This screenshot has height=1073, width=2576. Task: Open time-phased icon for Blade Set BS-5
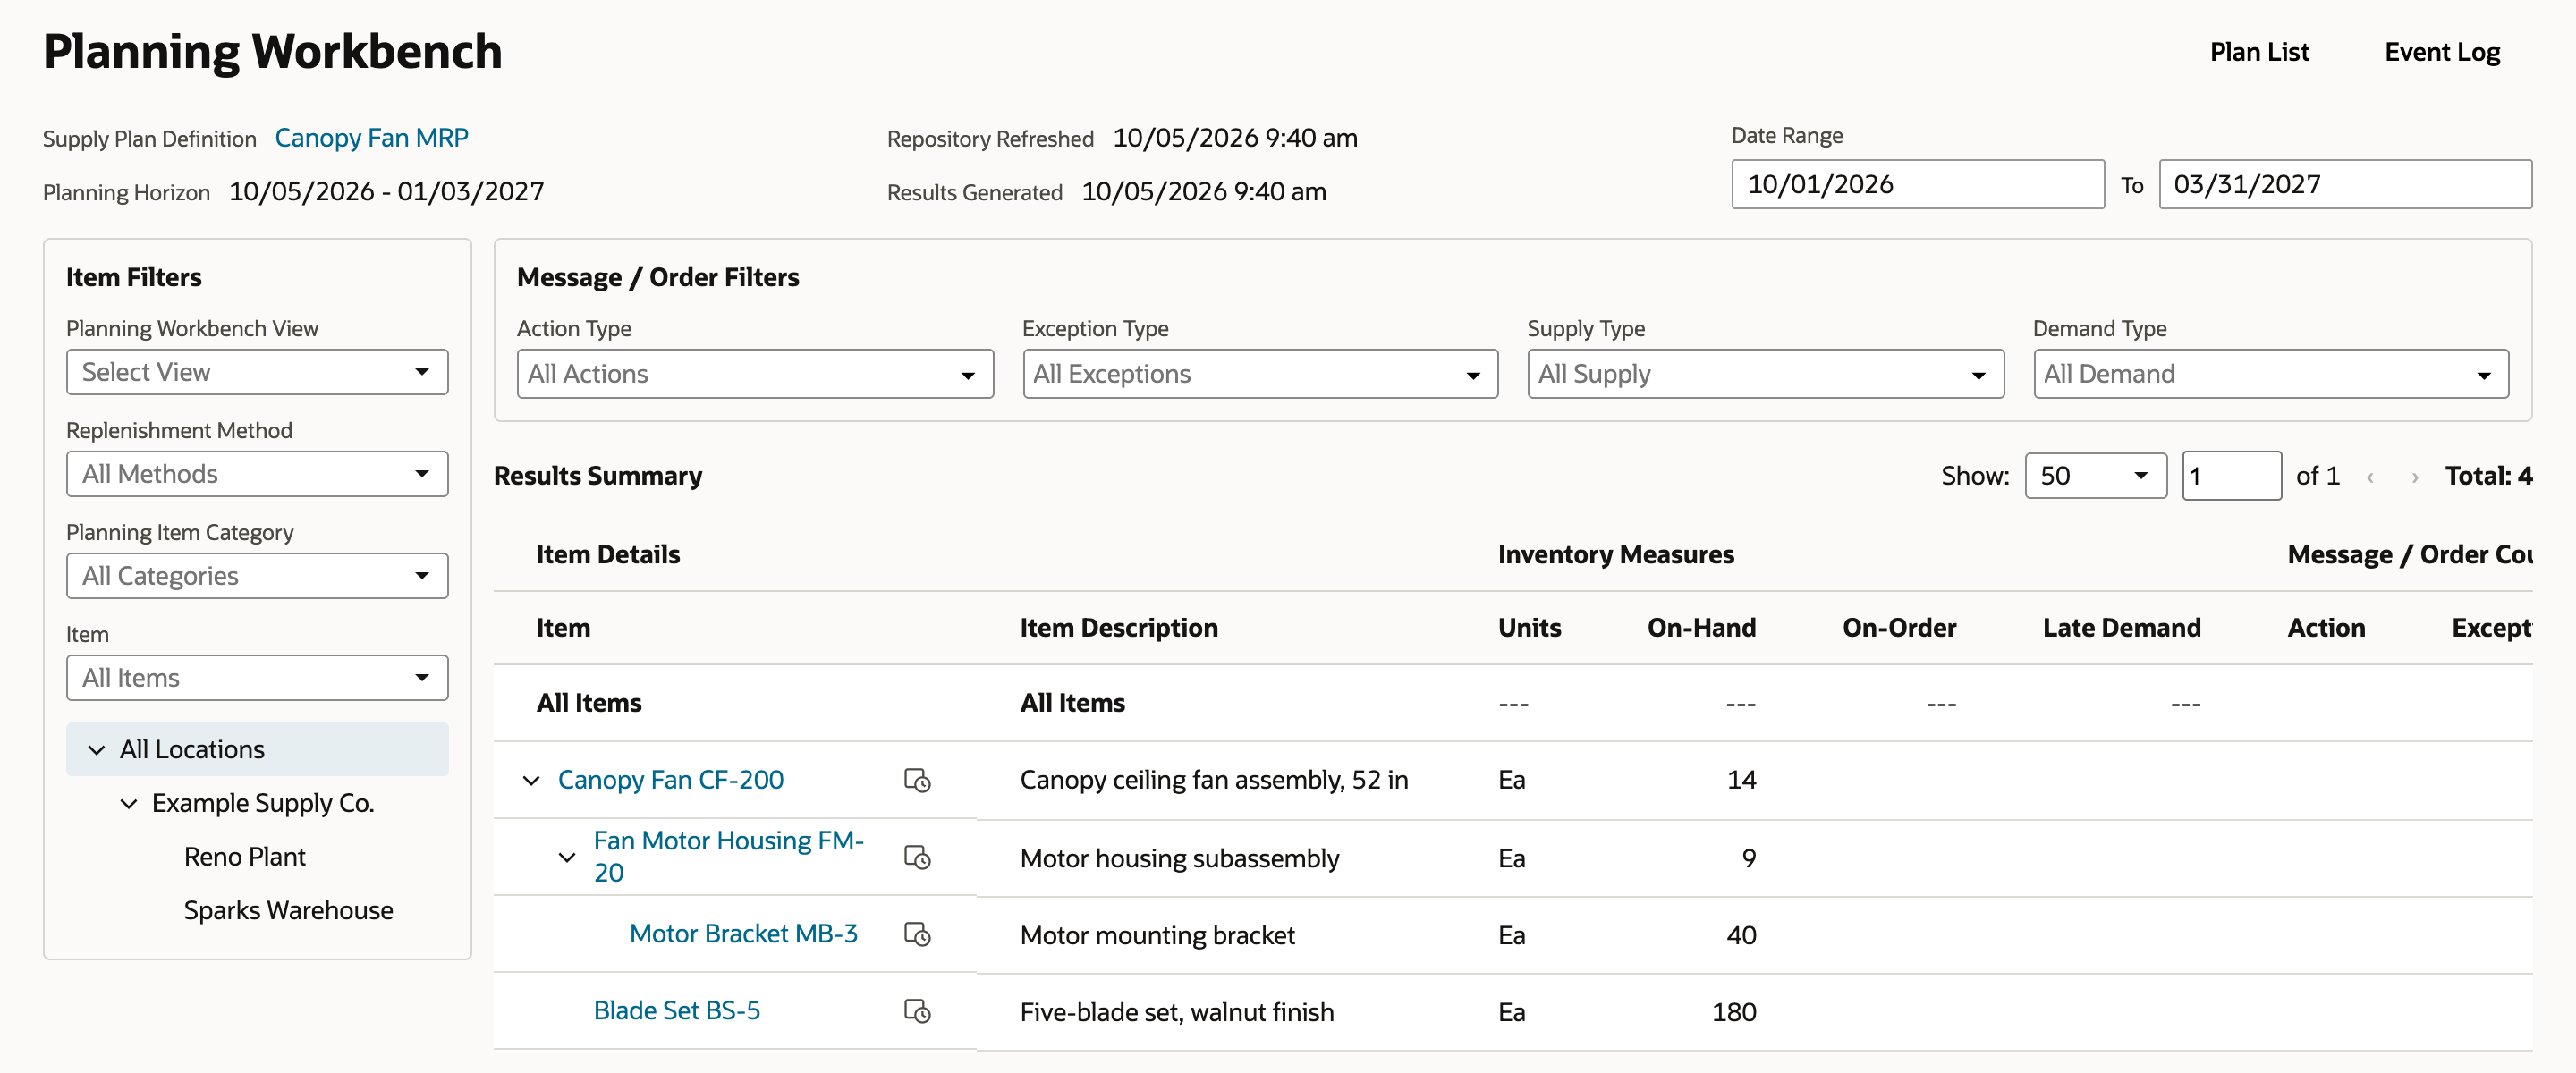point(917,1011)
